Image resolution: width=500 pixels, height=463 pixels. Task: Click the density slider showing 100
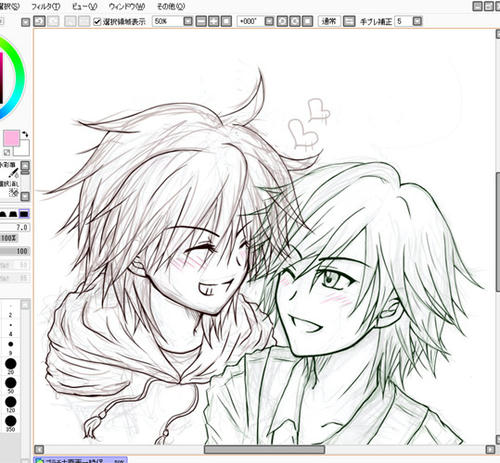coord(15,251)
